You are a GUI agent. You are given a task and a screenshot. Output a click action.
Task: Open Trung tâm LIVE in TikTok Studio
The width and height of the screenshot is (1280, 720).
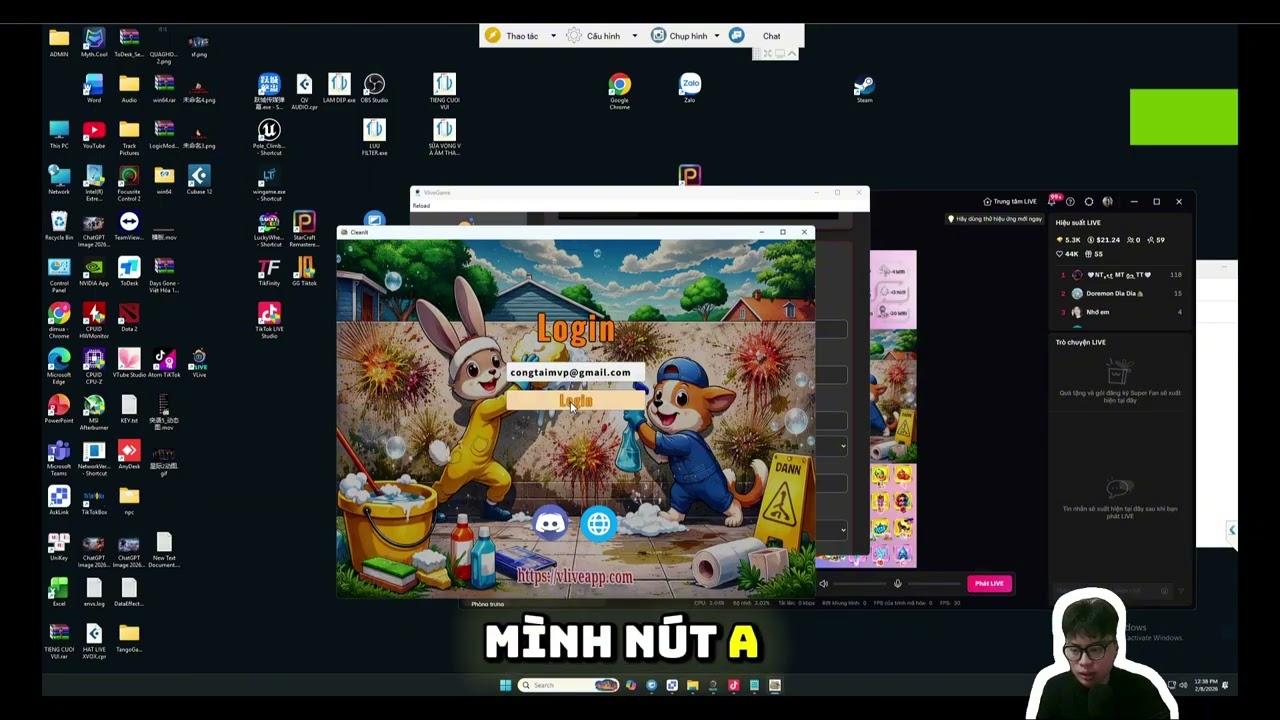(1010, 202)
